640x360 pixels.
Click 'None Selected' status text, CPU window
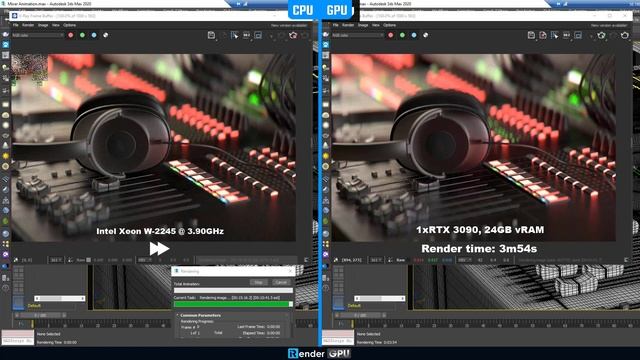coord(49,334)
